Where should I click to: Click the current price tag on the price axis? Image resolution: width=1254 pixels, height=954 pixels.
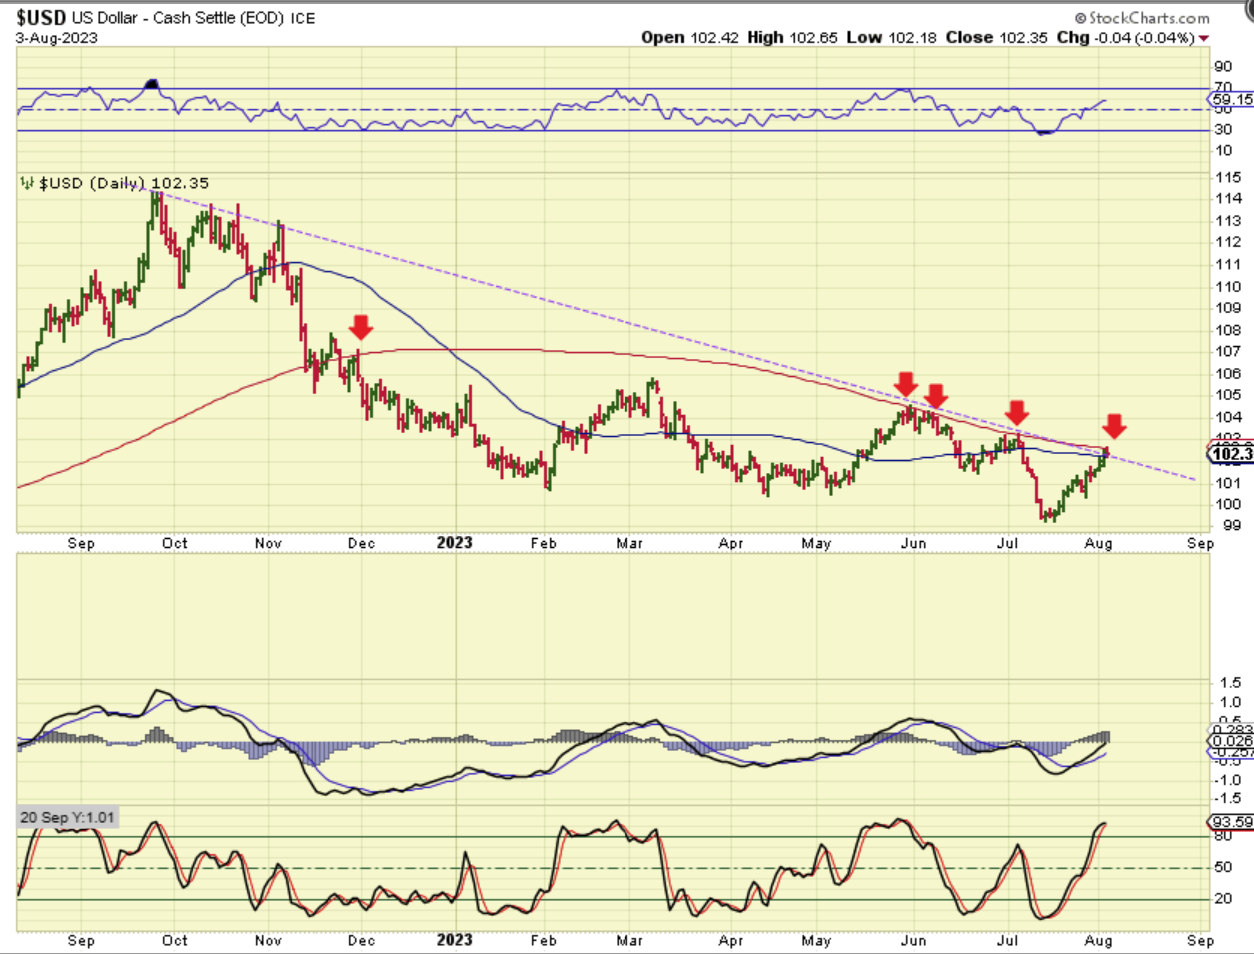point(1231,454)
